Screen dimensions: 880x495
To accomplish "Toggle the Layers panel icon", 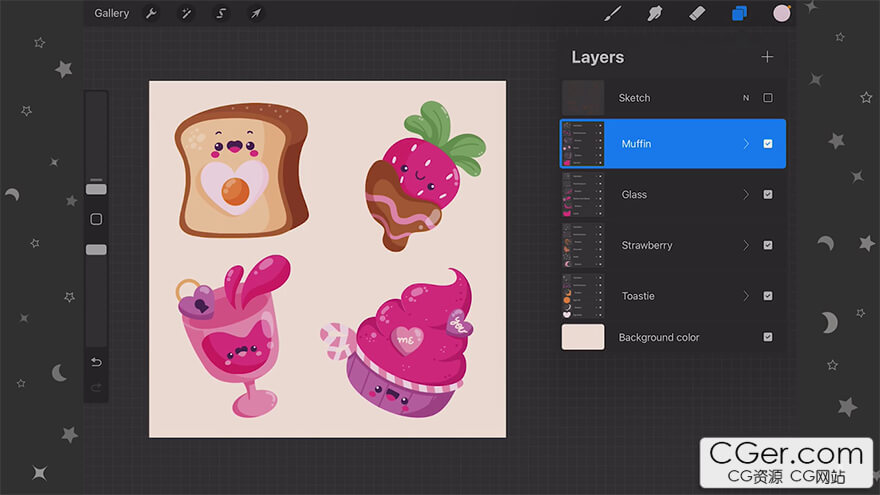I will coord(740,14).
